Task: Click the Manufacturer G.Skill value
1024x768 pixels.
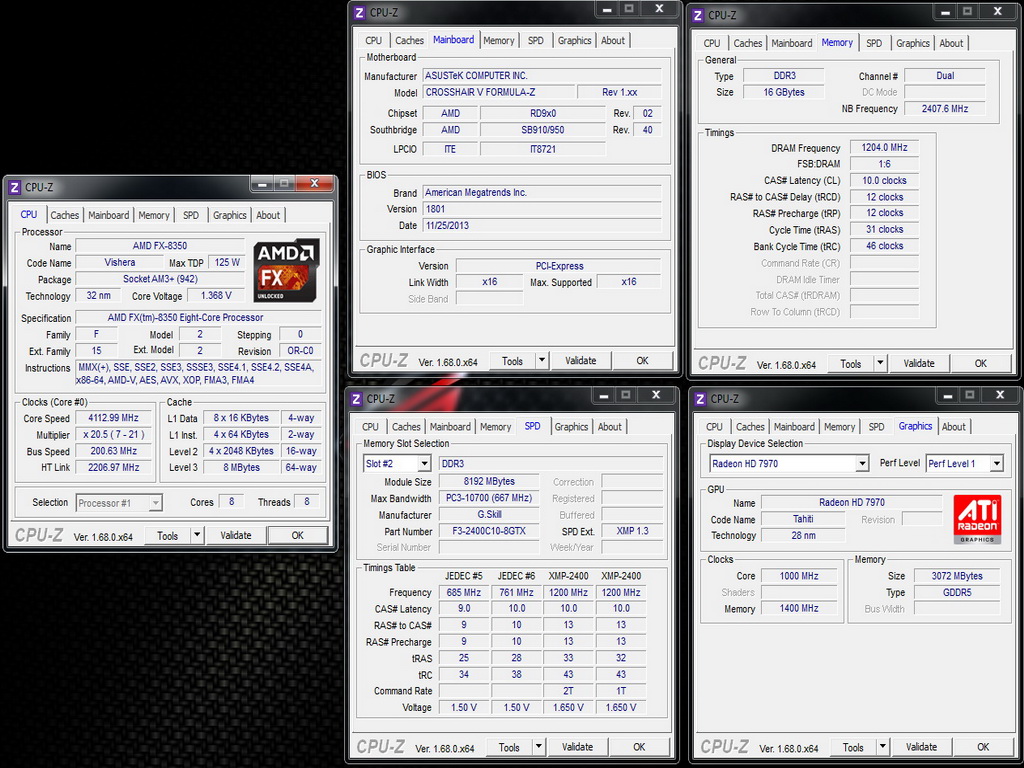Action: [x=489, y=515]
